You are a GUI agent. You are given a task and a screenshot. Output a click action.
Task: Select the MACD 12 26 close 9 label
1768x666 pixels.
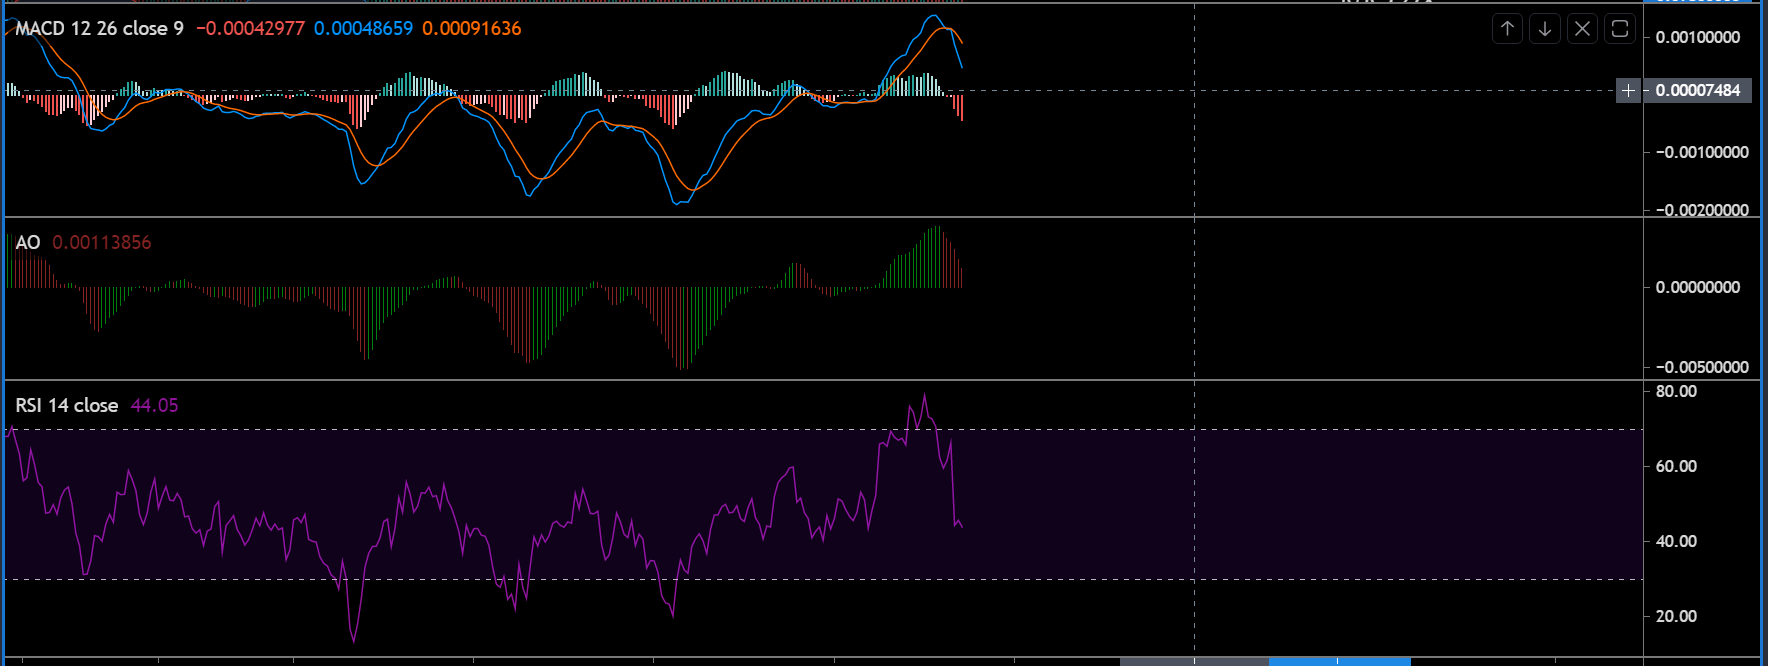point(100,29)
